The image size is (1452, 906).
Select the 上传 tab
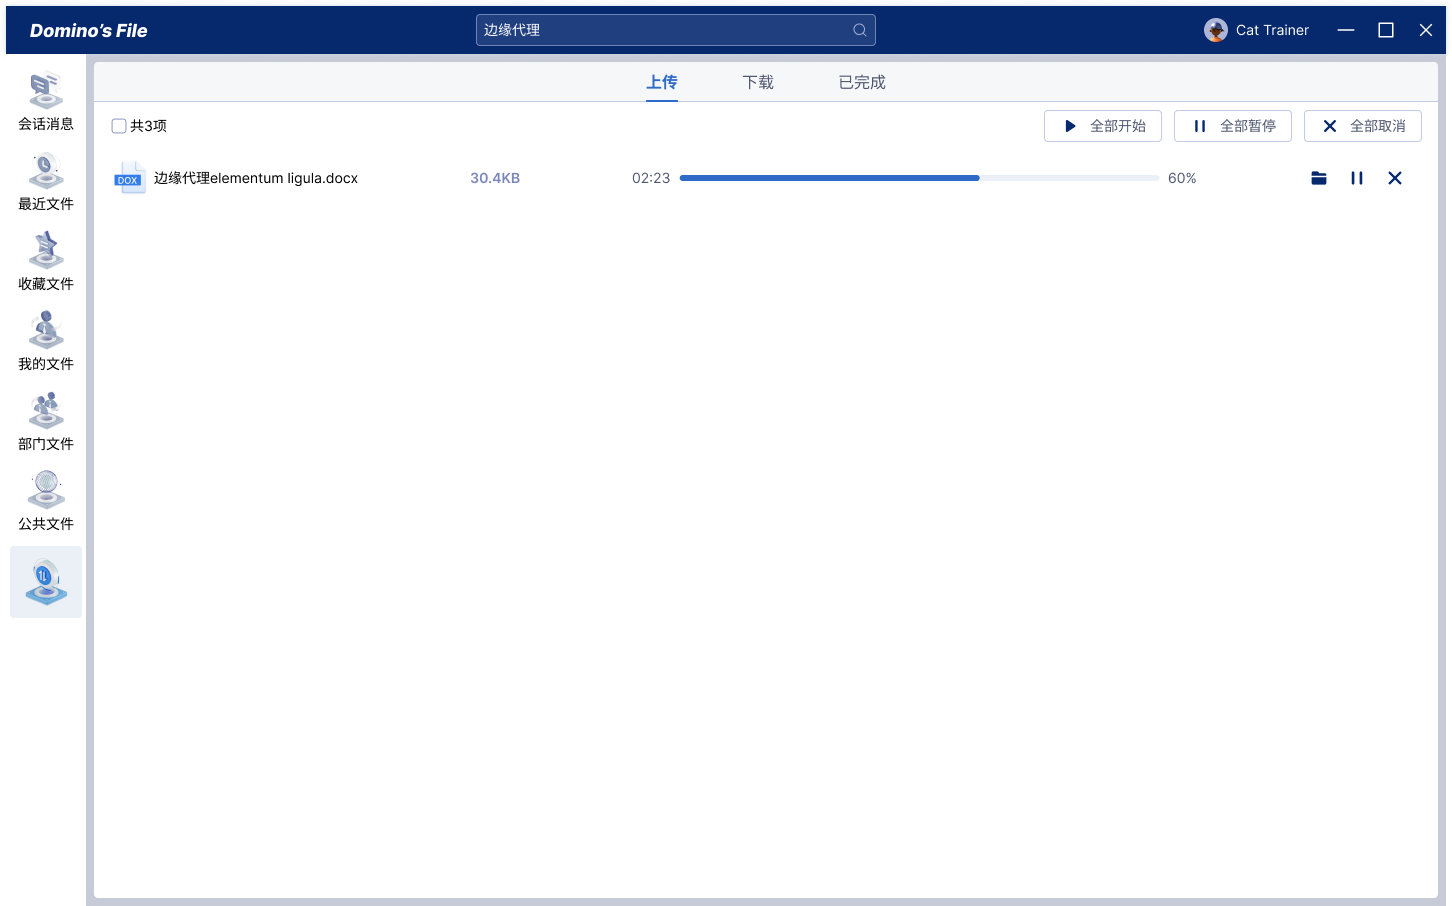(x=662, y=82)
